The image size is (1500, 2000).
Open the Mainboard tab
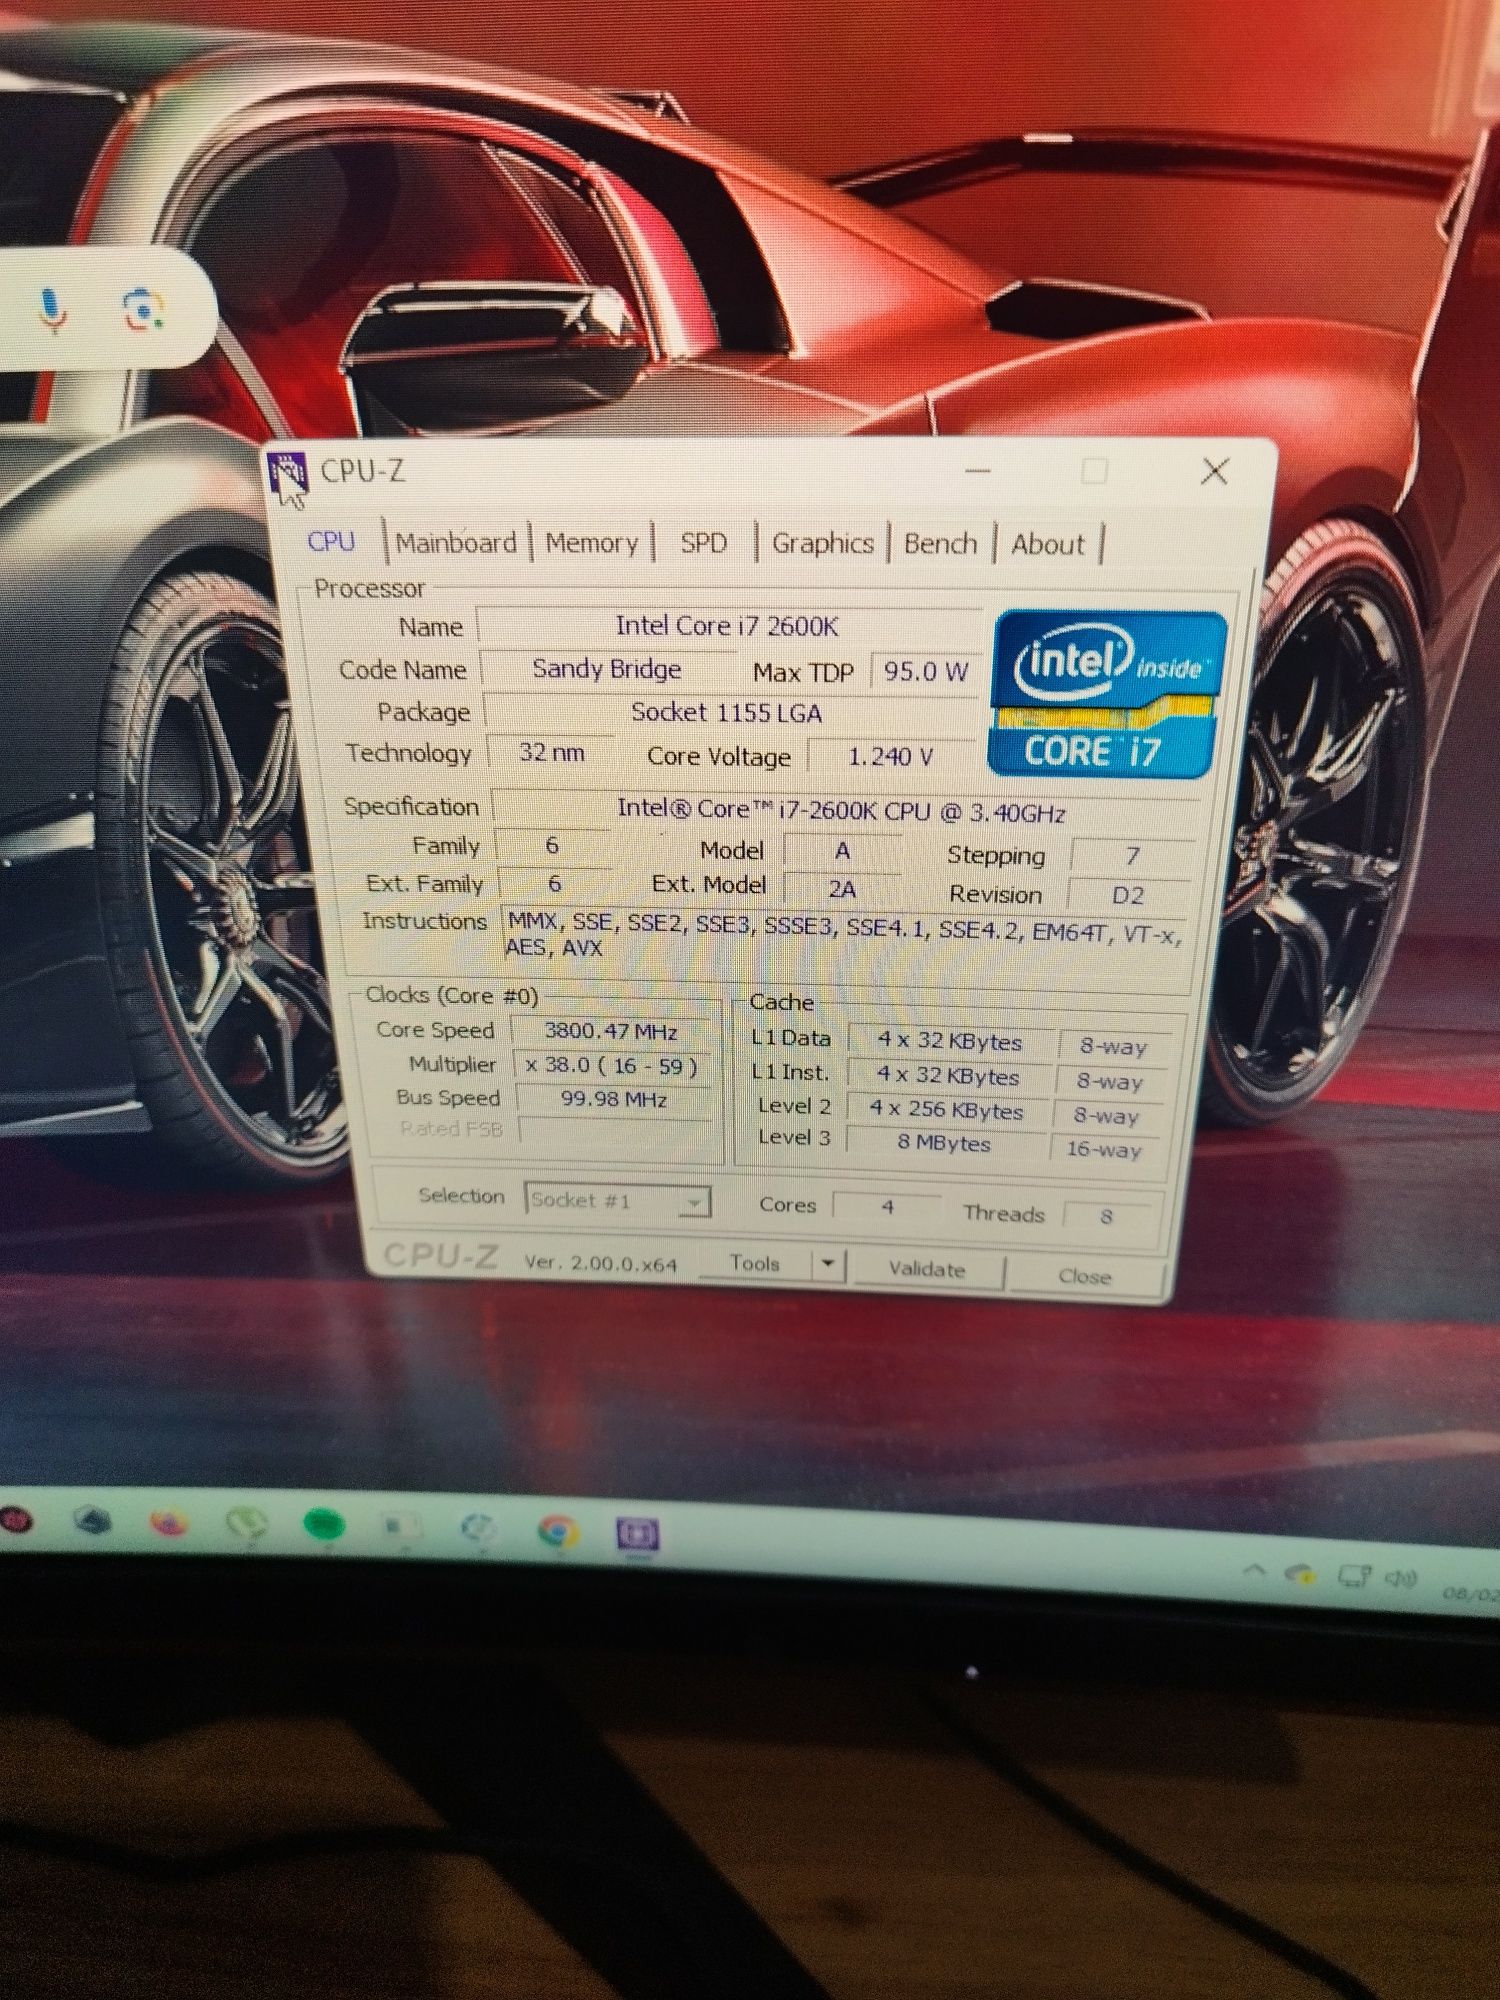456,543
